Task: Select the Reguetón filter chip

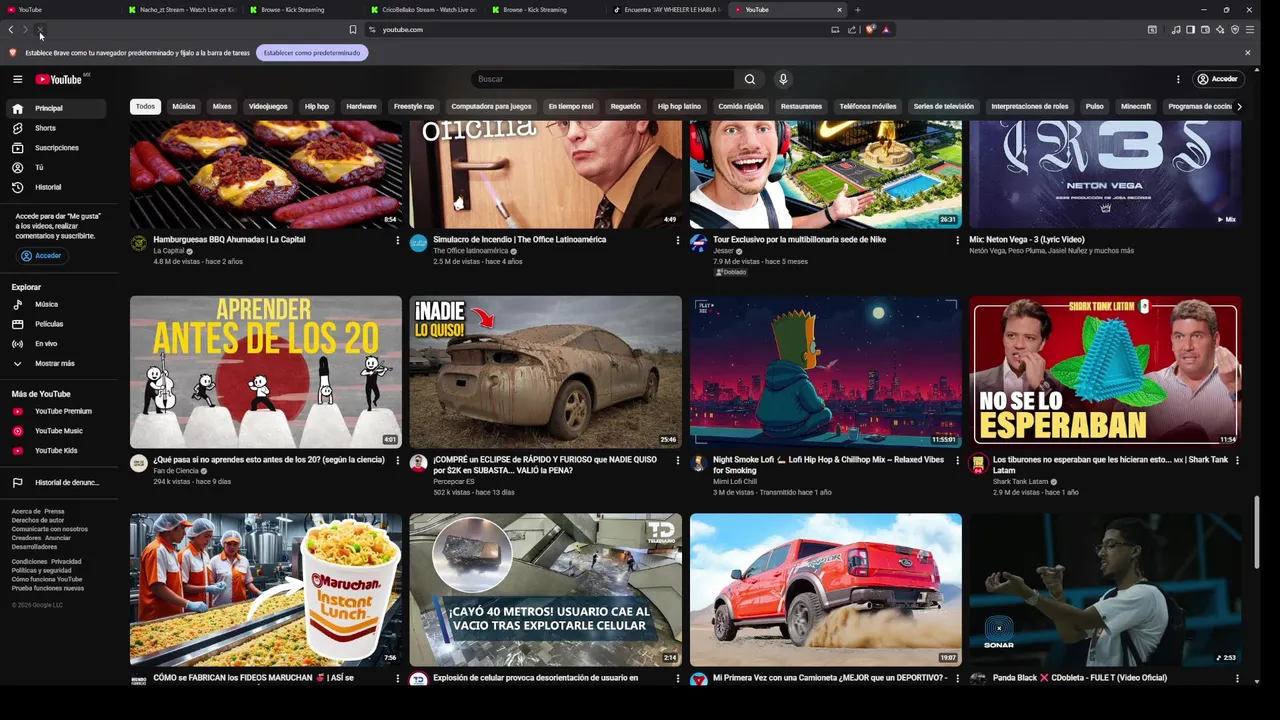Action: (x=625, y=106)
